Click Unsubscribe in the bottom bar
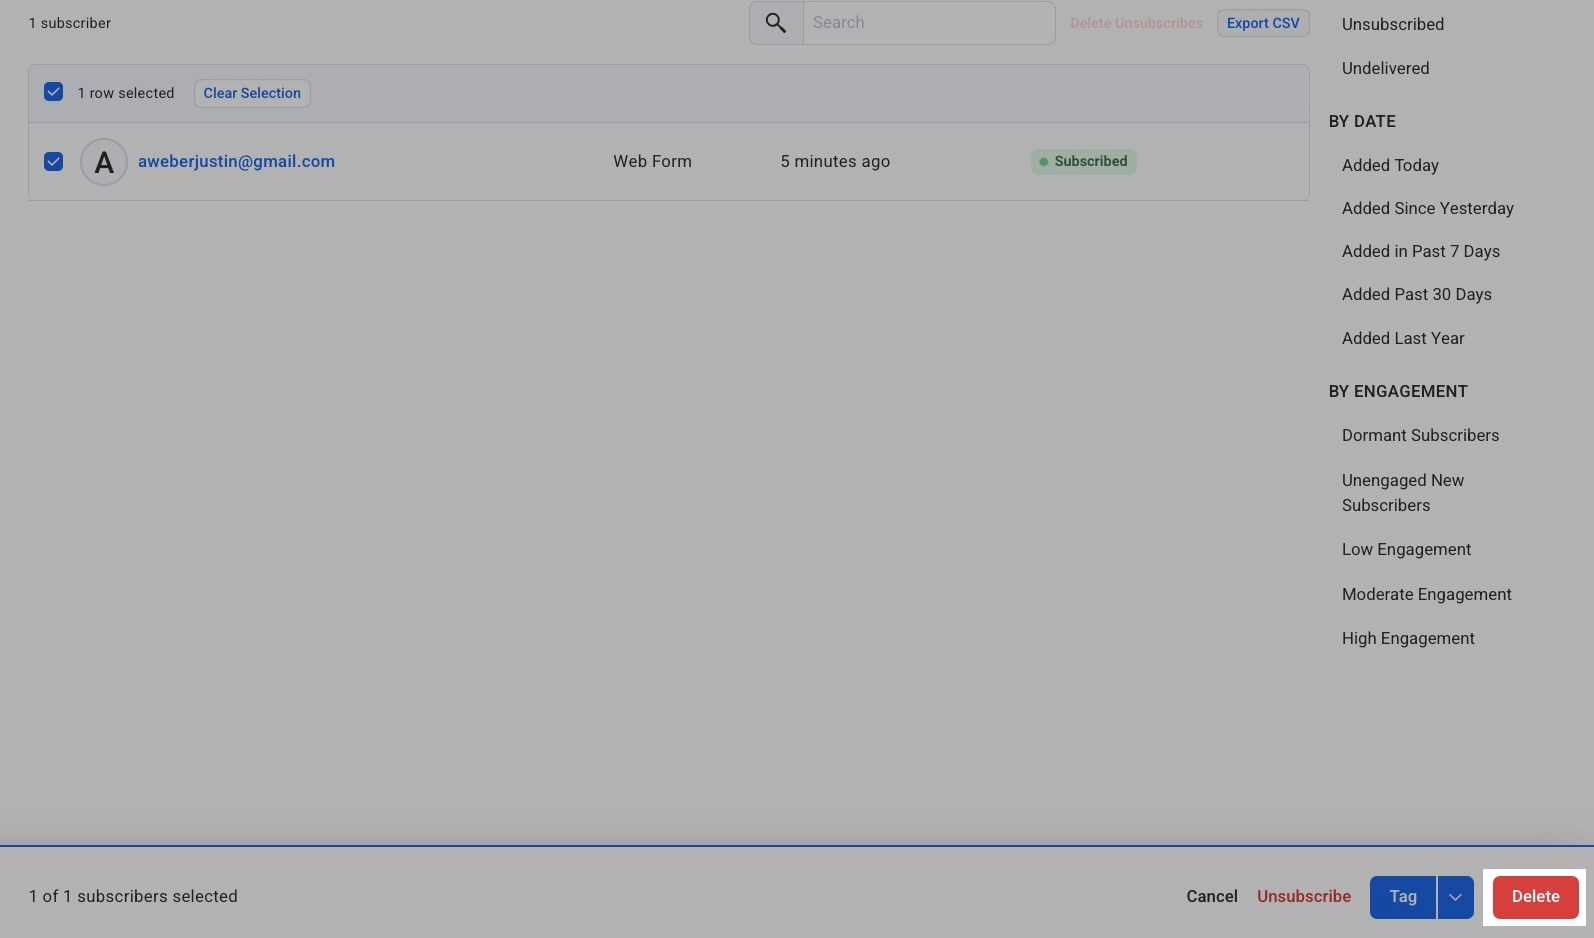Image resolution: width=1594 pixels, height=938 pixels. pos(1303,897)
